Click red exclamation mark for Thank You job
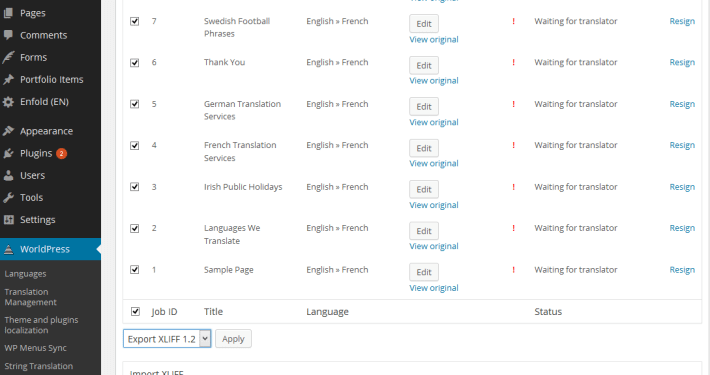The height and width of the screenshot is (375, 710). [513, 62]
